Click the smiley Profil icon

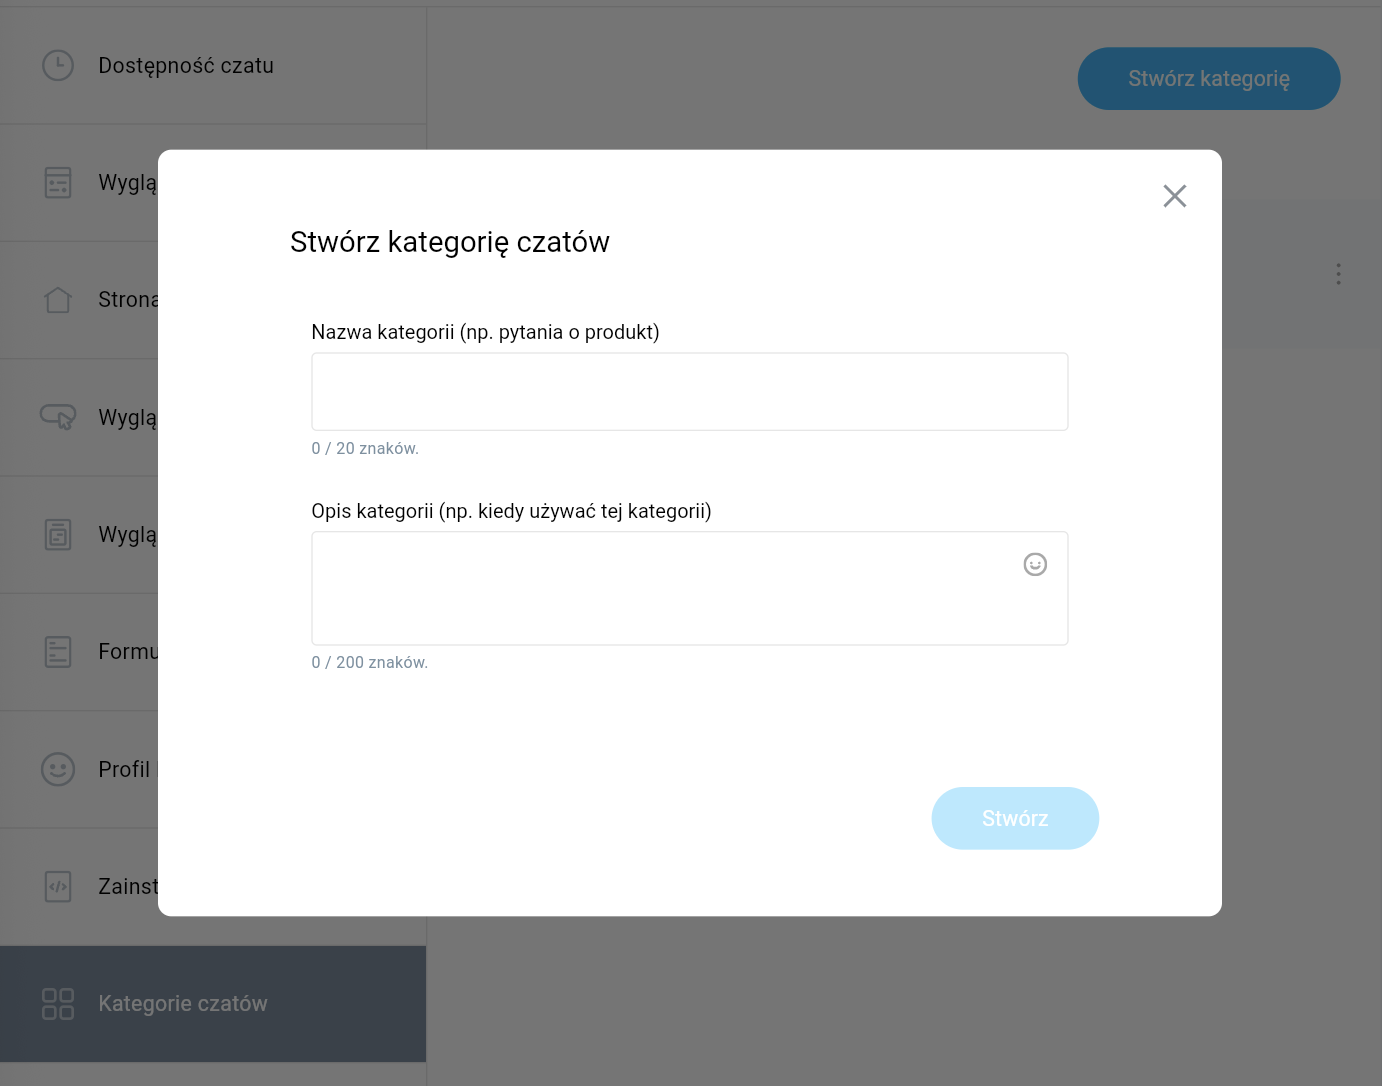tap(58, 769)
